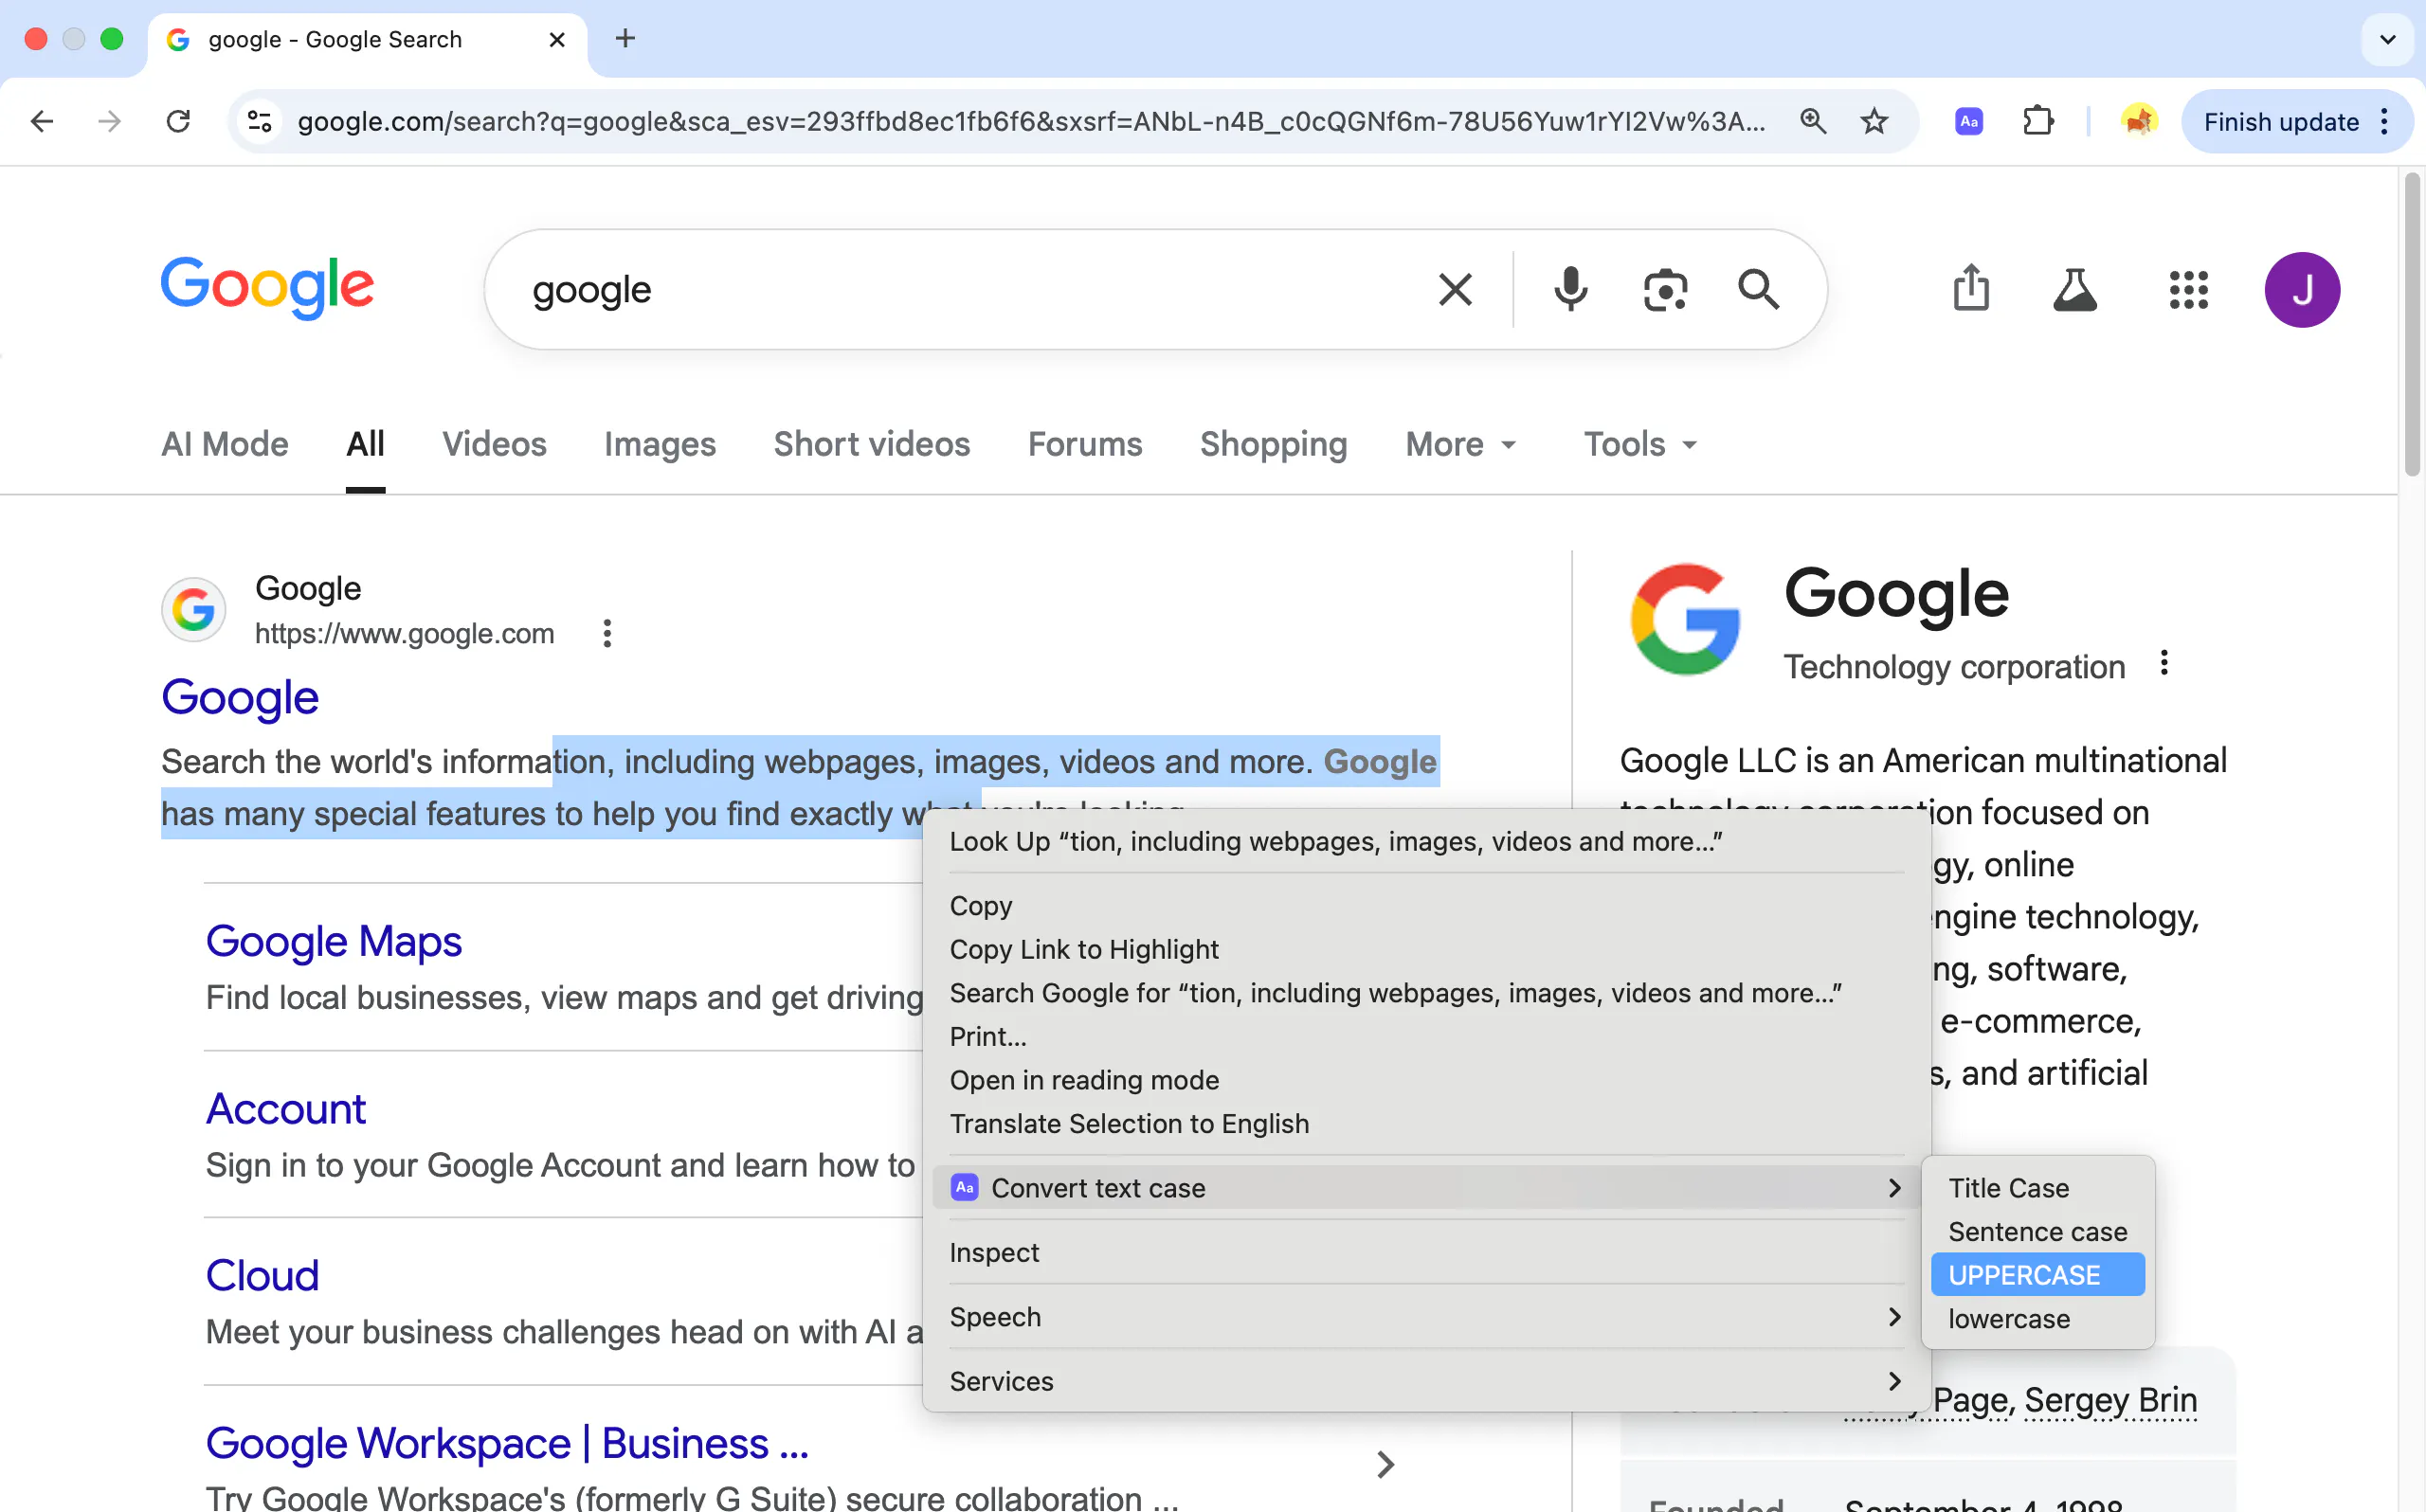
Task: Open the Google result title link
Action: point(240,697)
